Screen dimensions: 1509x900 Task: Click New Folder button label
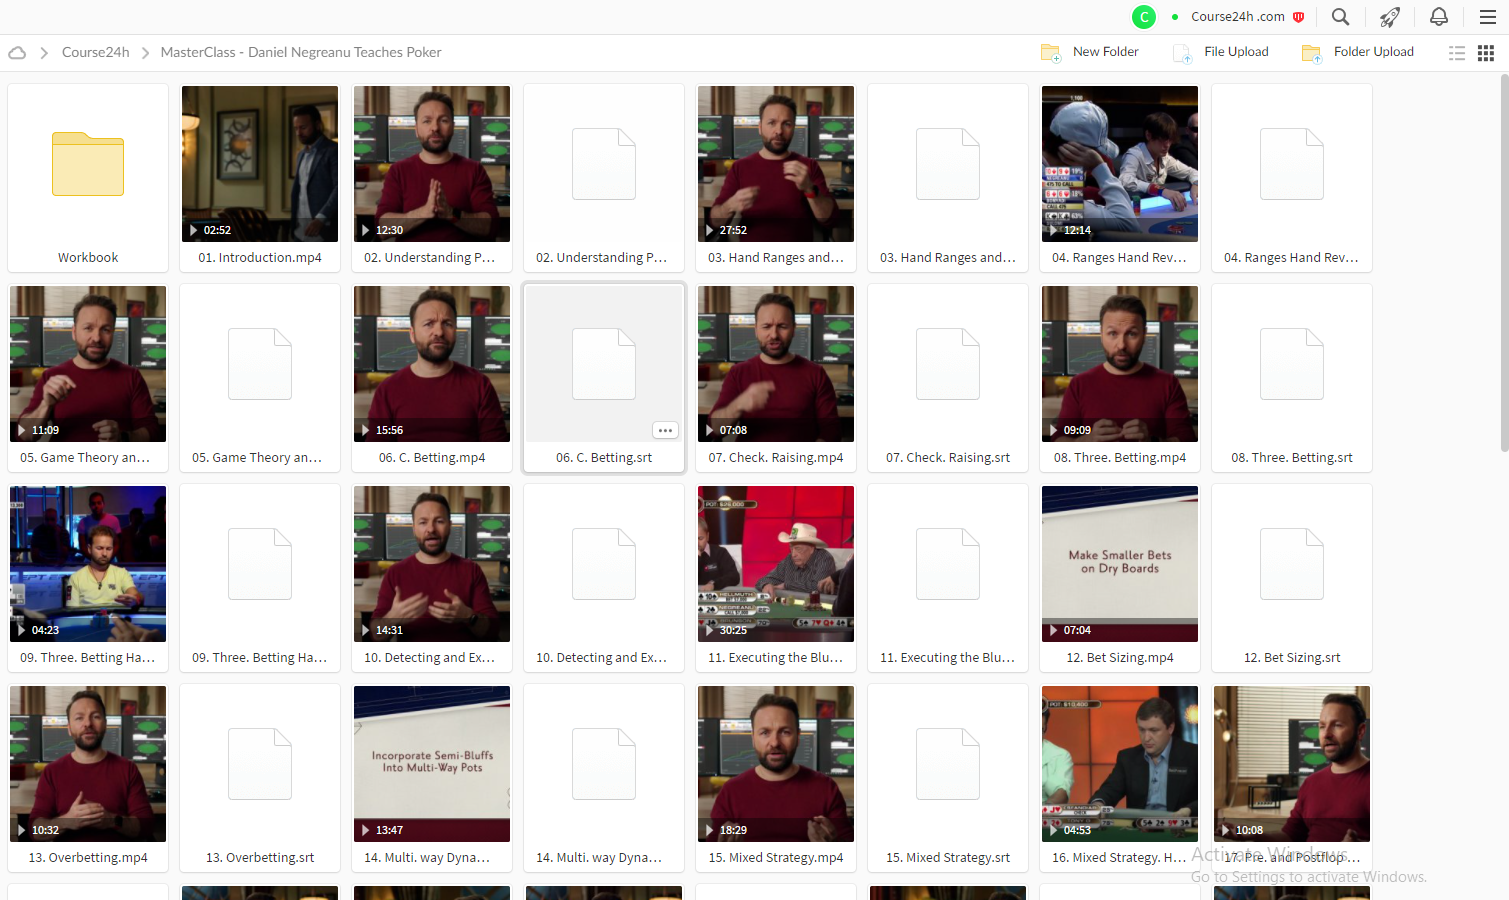1105,52
